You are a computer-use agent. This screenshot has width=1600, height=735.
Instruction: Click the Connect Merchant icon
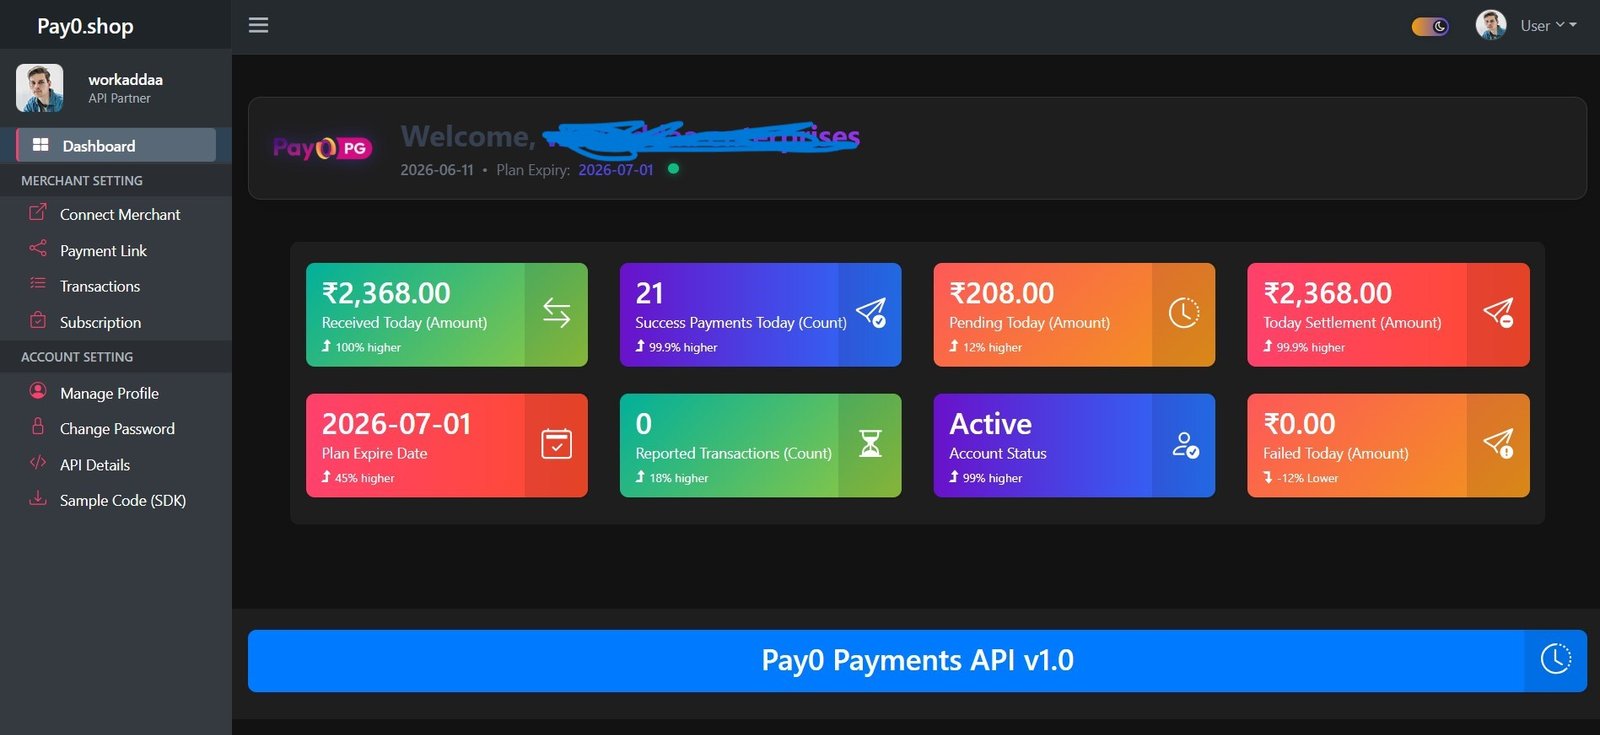[x=38, y=212]
